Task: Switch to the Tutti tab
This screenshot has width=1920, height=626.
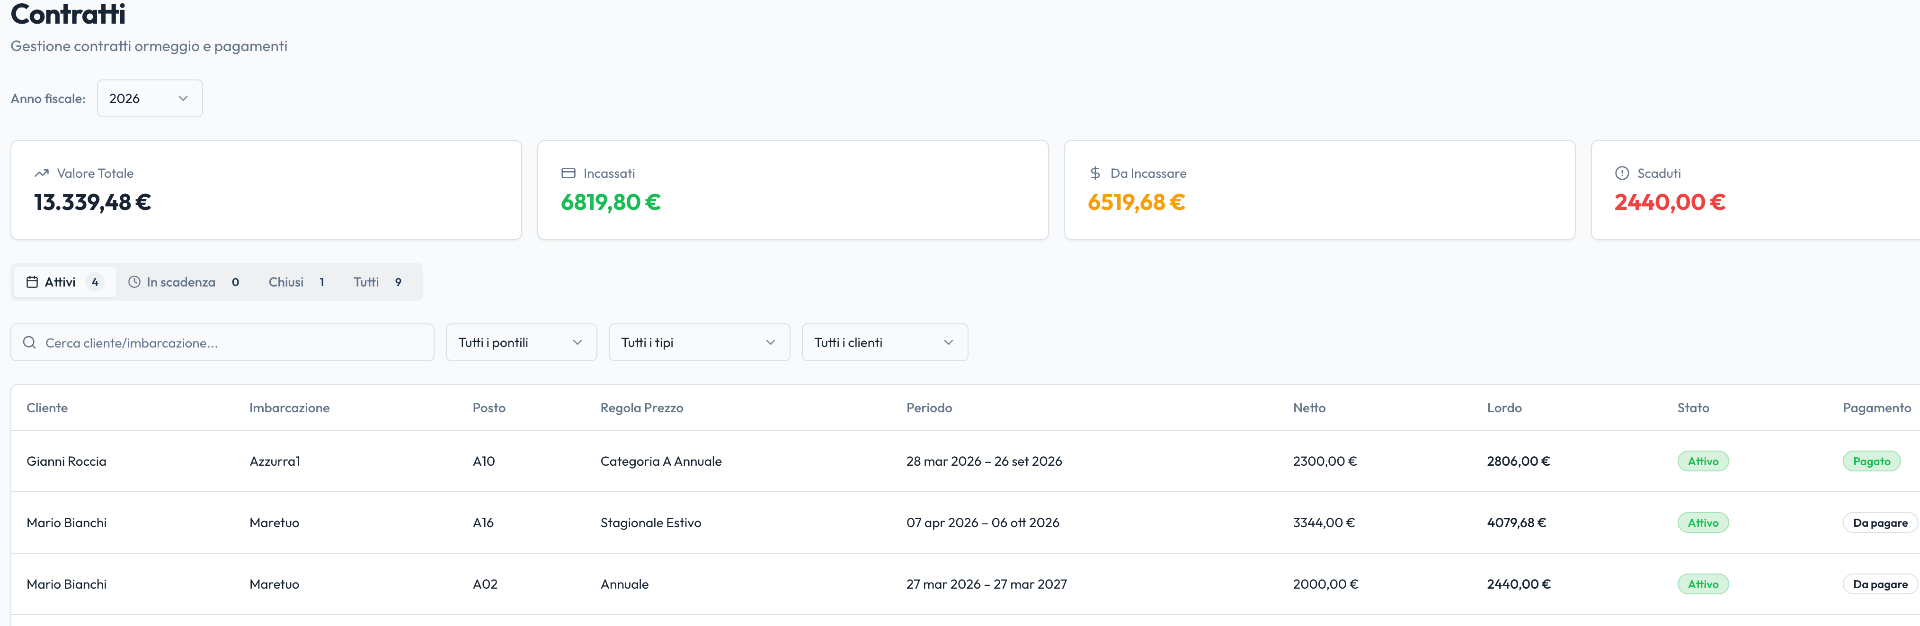Action: 378,282
